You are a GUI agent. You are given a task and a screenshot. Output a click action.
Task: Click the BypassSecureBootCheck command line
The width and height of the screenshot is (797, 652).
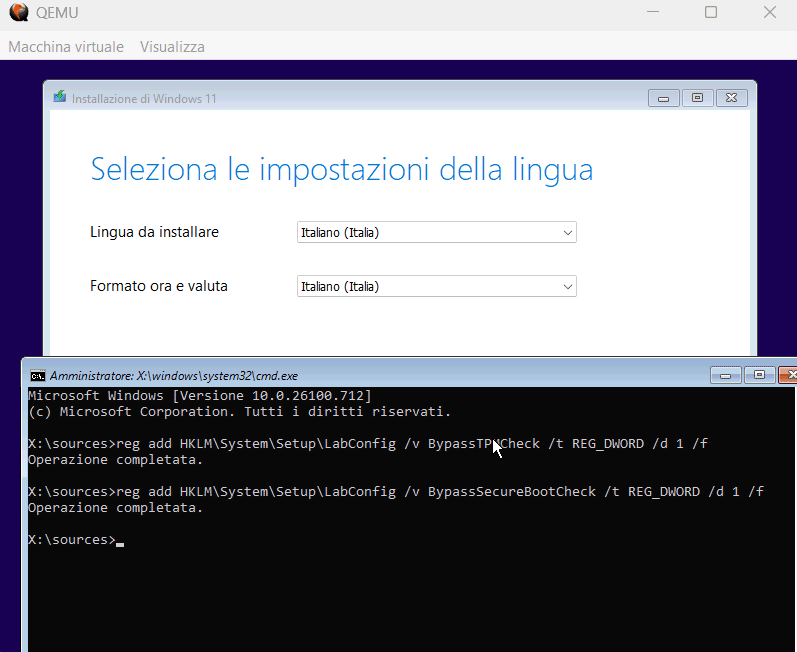(x=395, y=491)
